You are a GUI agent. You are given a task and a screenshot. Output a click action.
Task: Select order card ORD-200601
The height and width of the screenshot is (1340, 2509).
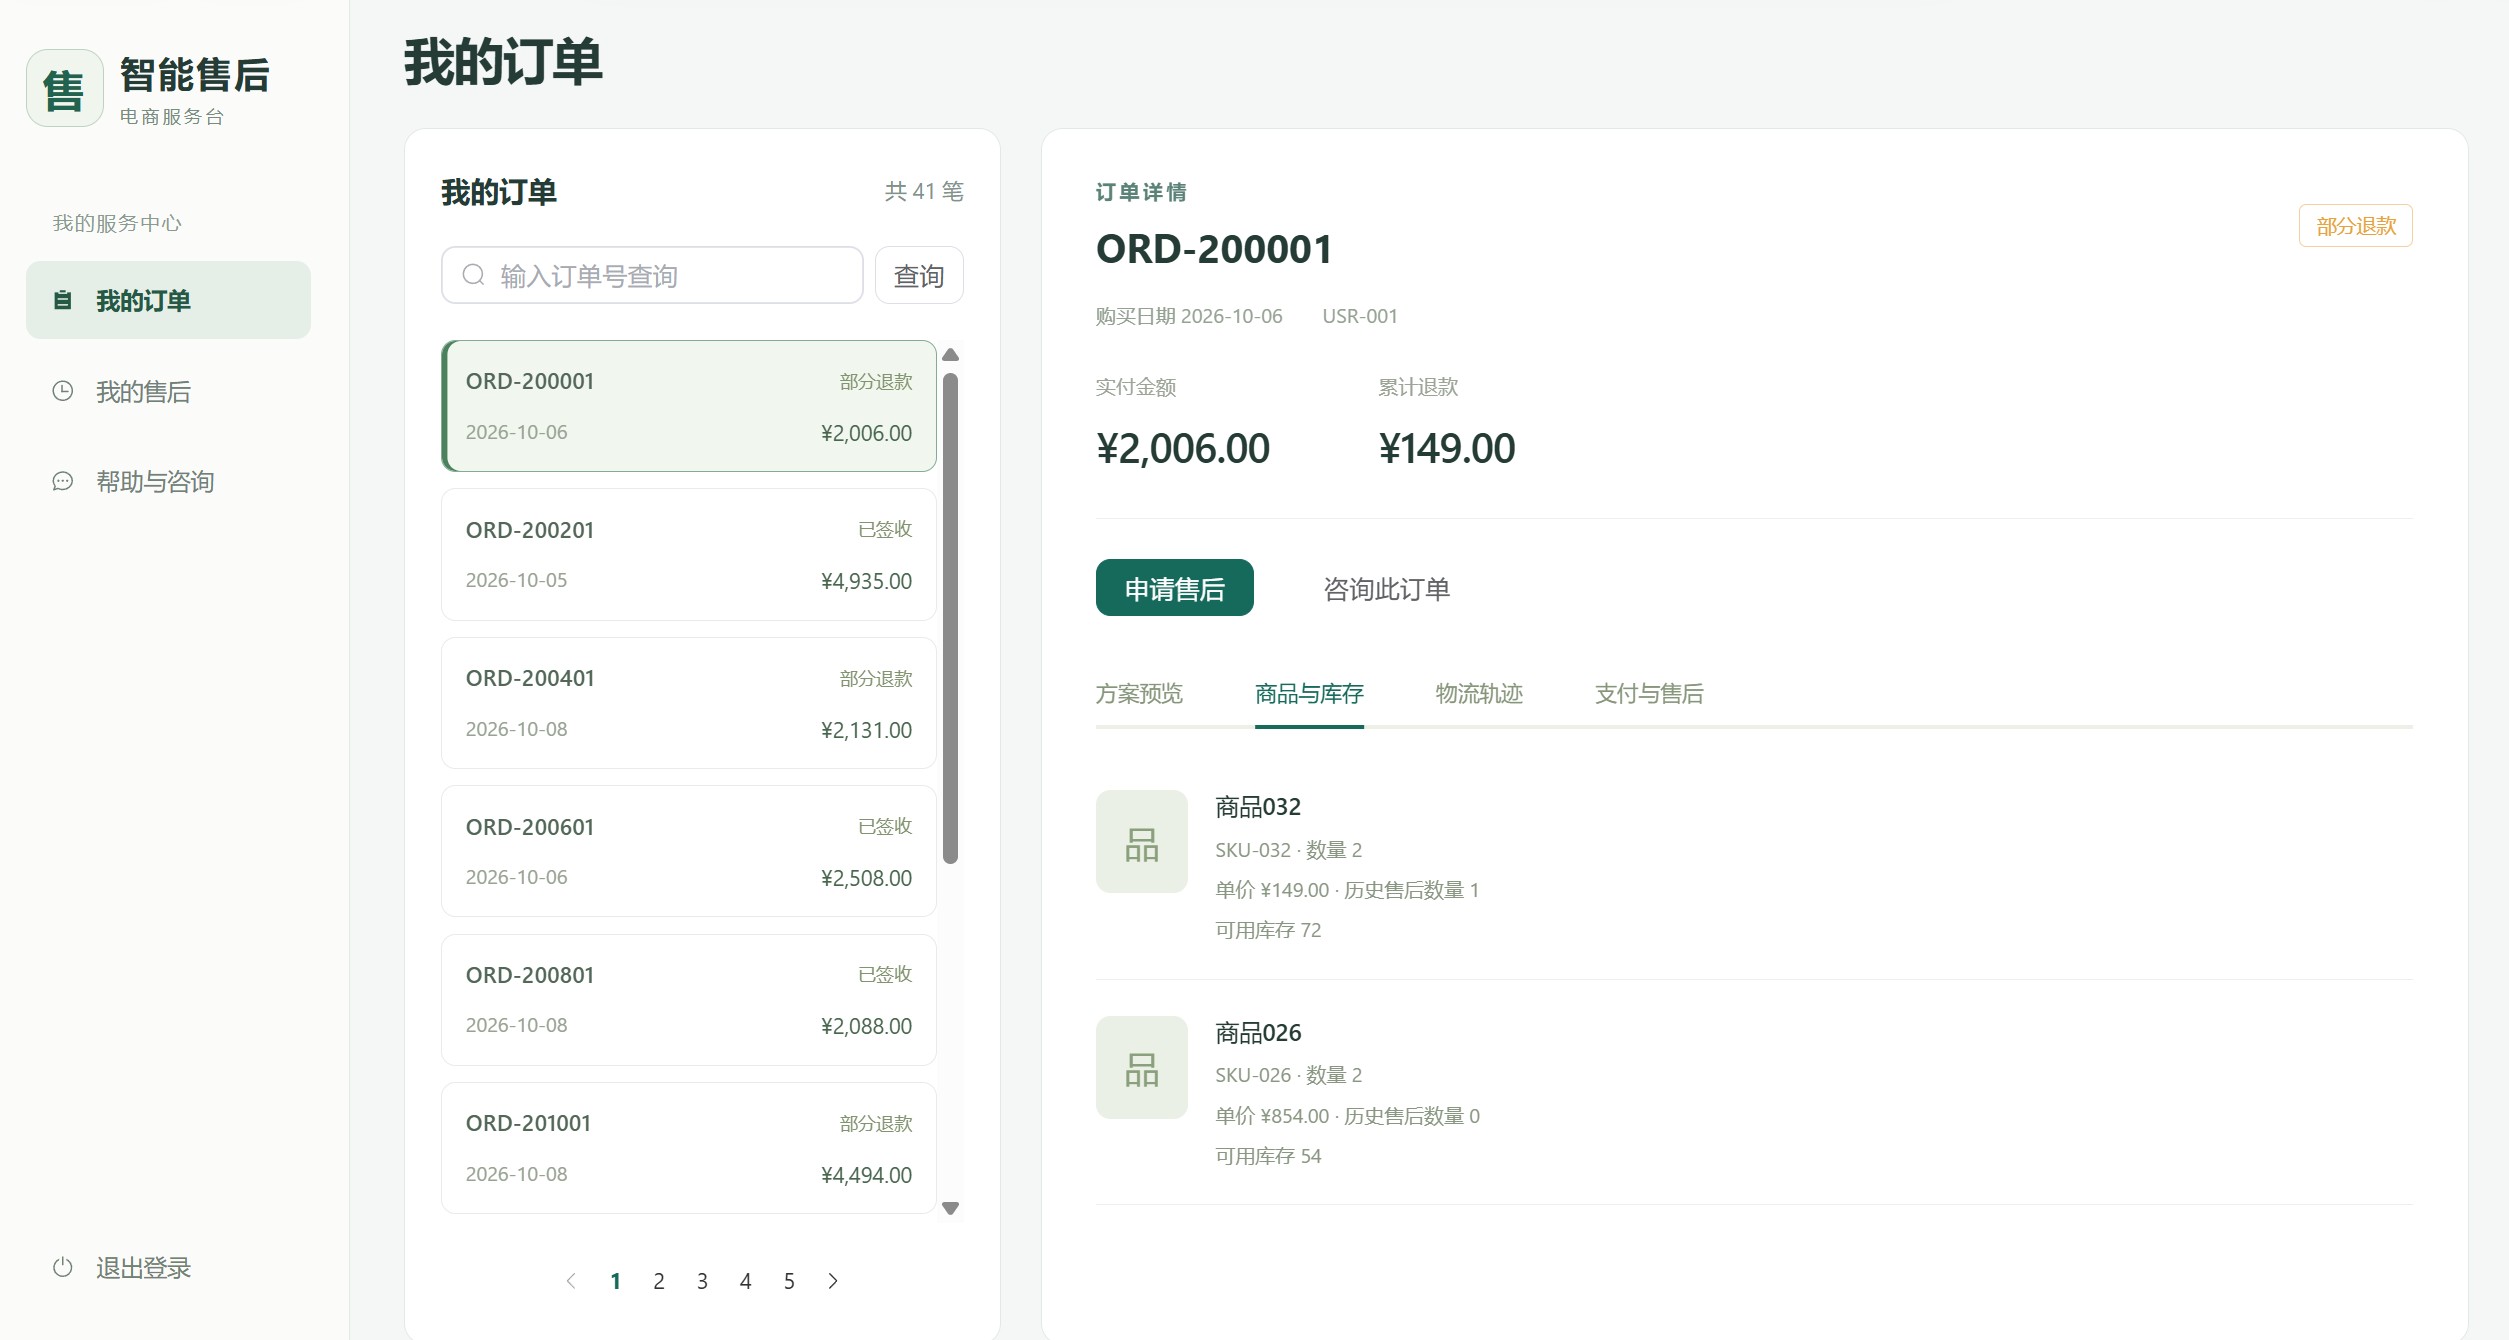(x=689, y=852)
